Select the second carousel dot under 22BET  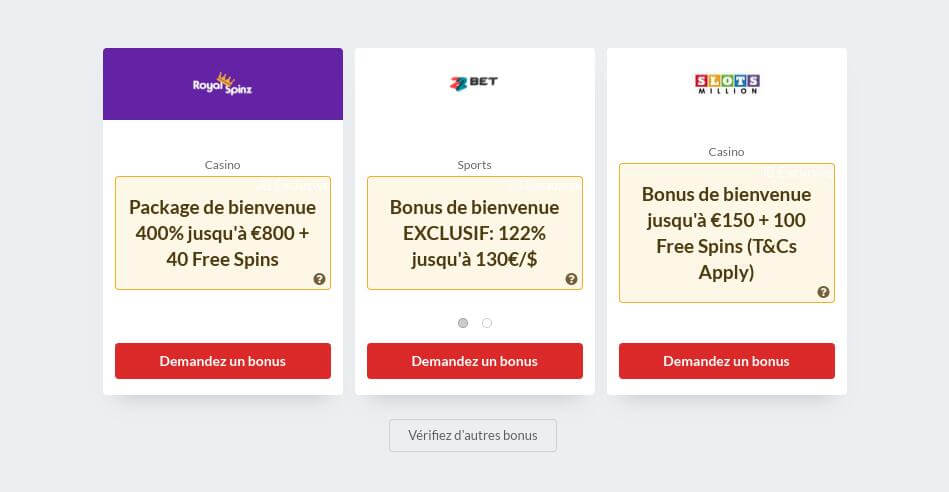487,323
